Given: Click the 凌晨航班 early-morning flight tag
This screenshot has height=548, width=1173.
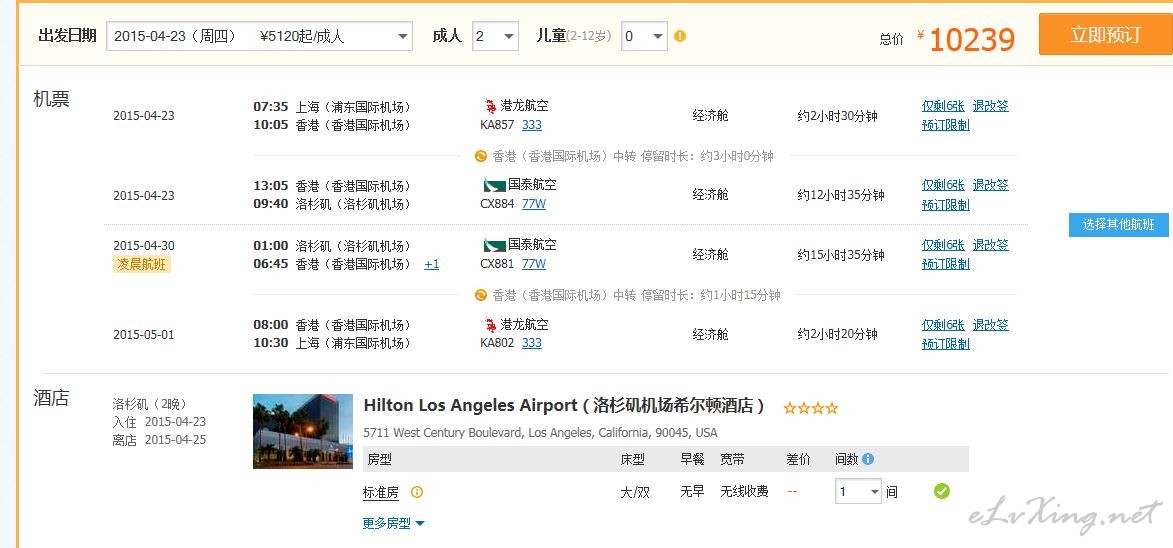Looking at the screenshot, I should [x=141, y=264].
